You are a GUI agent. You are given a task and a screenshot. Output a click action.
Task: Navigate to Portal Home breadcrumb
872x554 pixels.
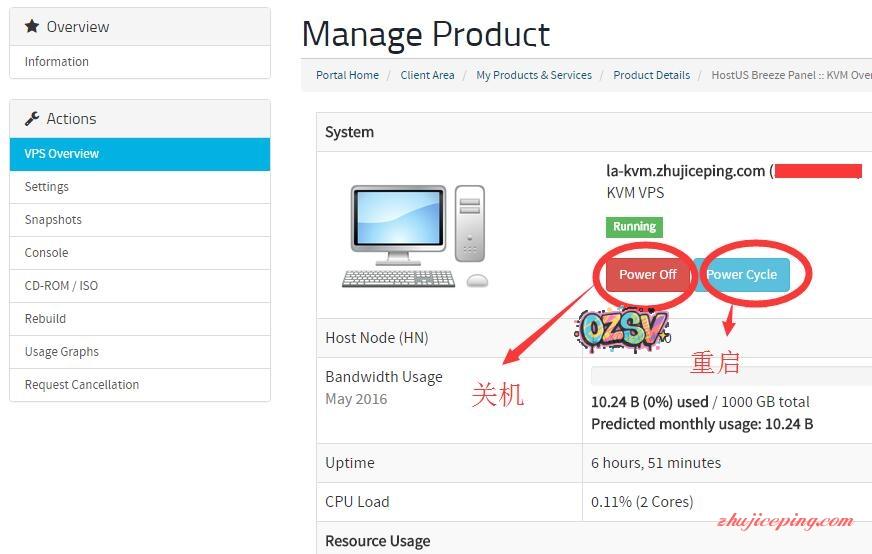pyautogui.click(x=347, y=75)
